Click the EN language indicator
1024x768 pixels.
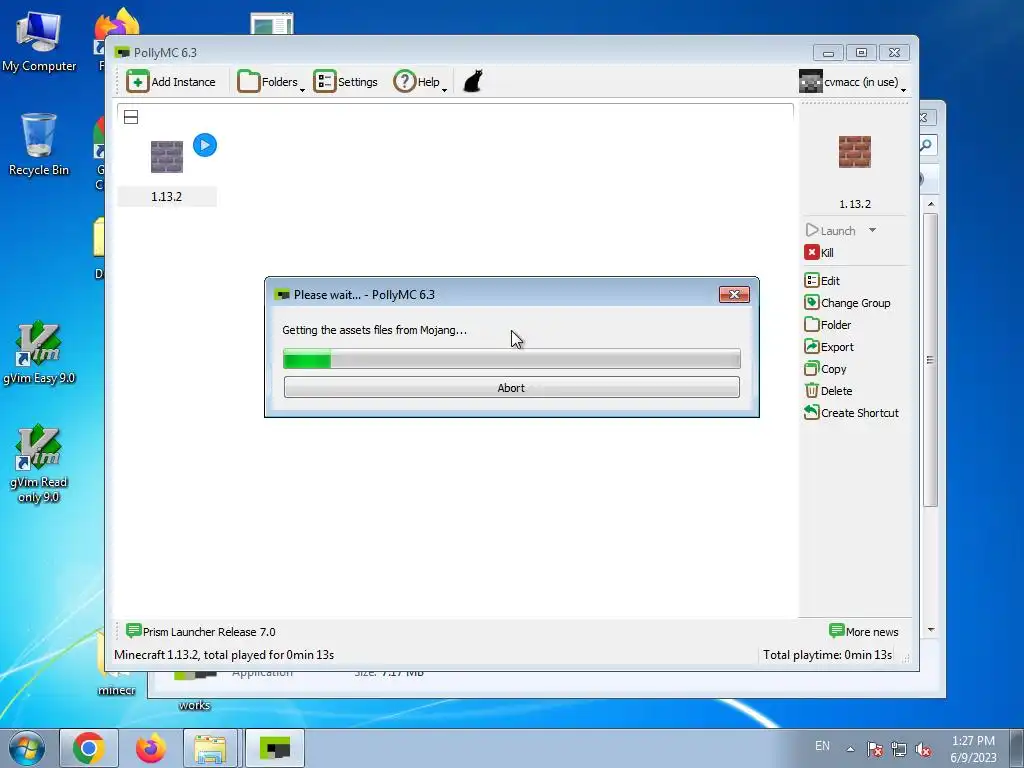(822, 746)
